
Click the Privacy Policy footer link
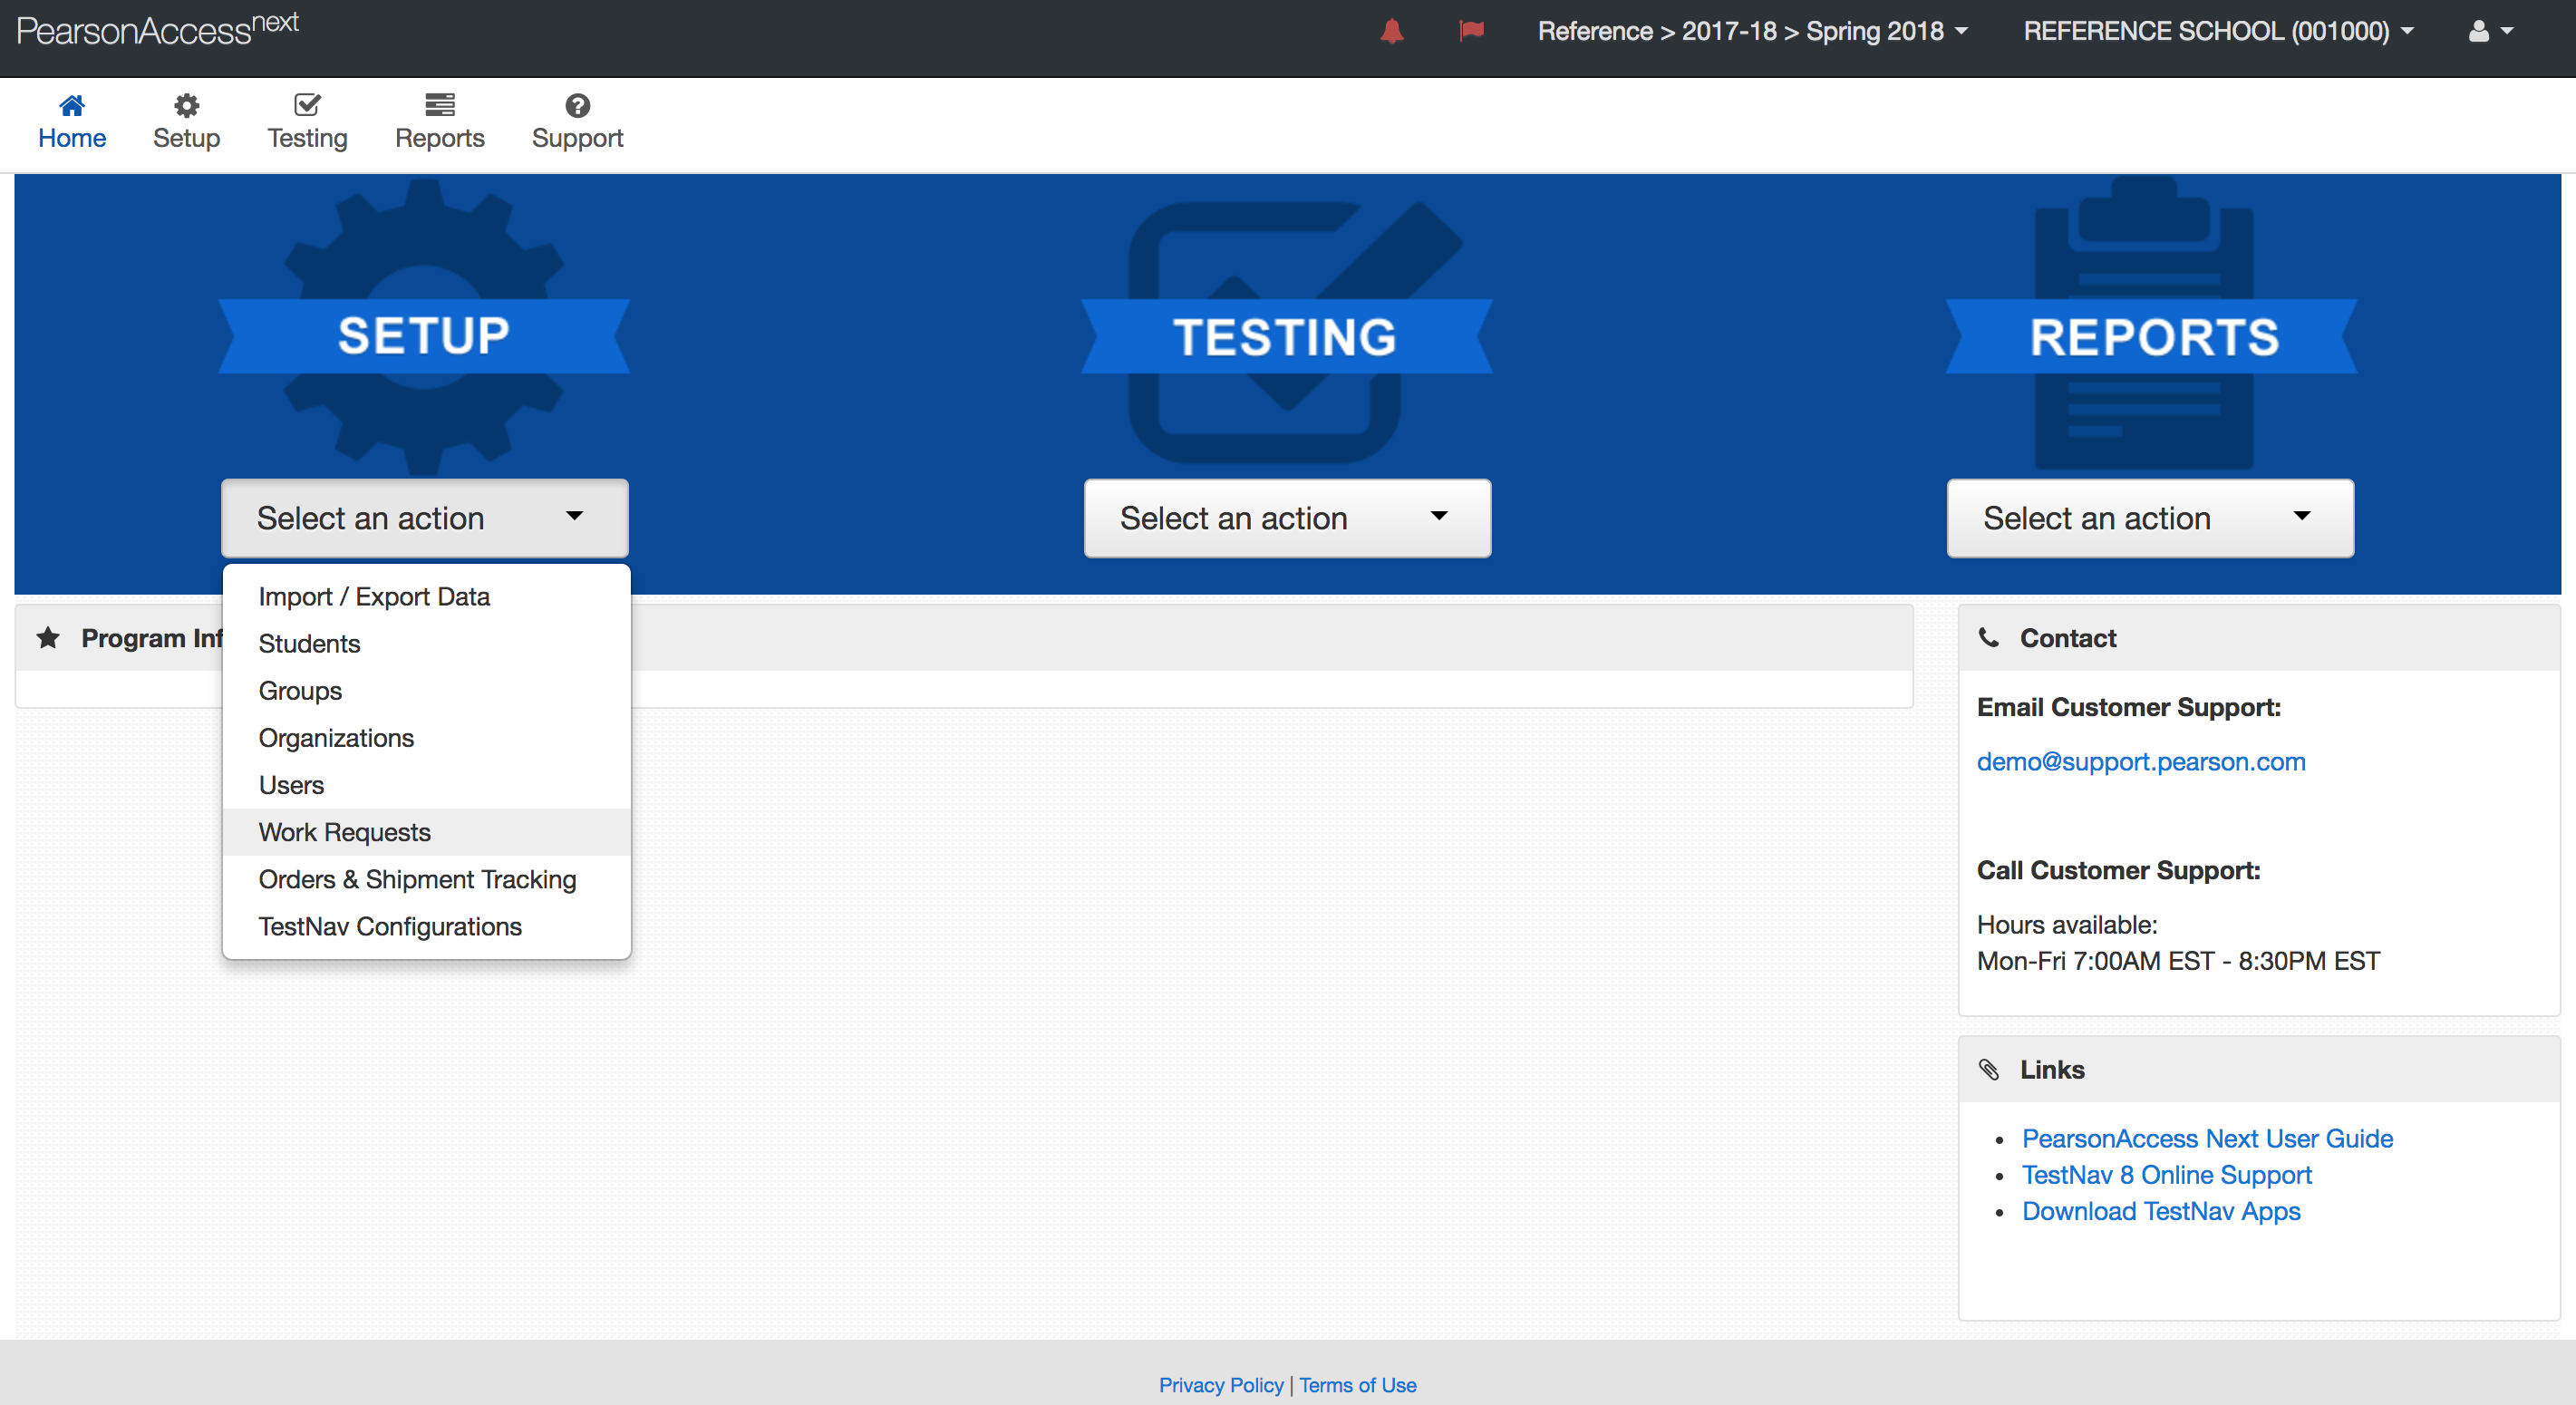(x=1220, y=1385)
